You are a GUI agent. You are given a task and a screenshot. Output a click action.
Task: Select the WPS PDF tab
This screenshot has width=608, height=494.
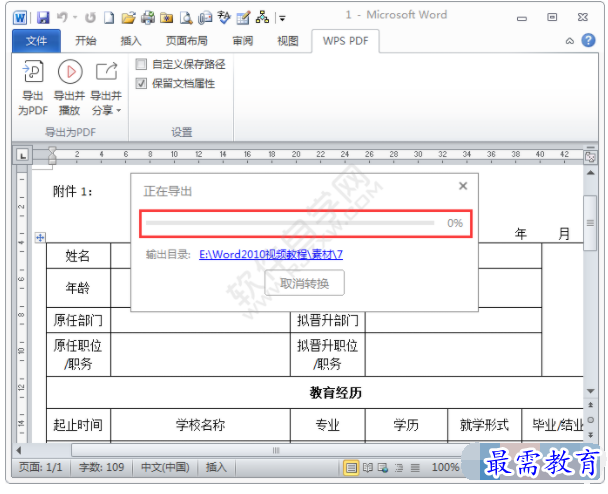pyautogui.click(x=345, y=41)
